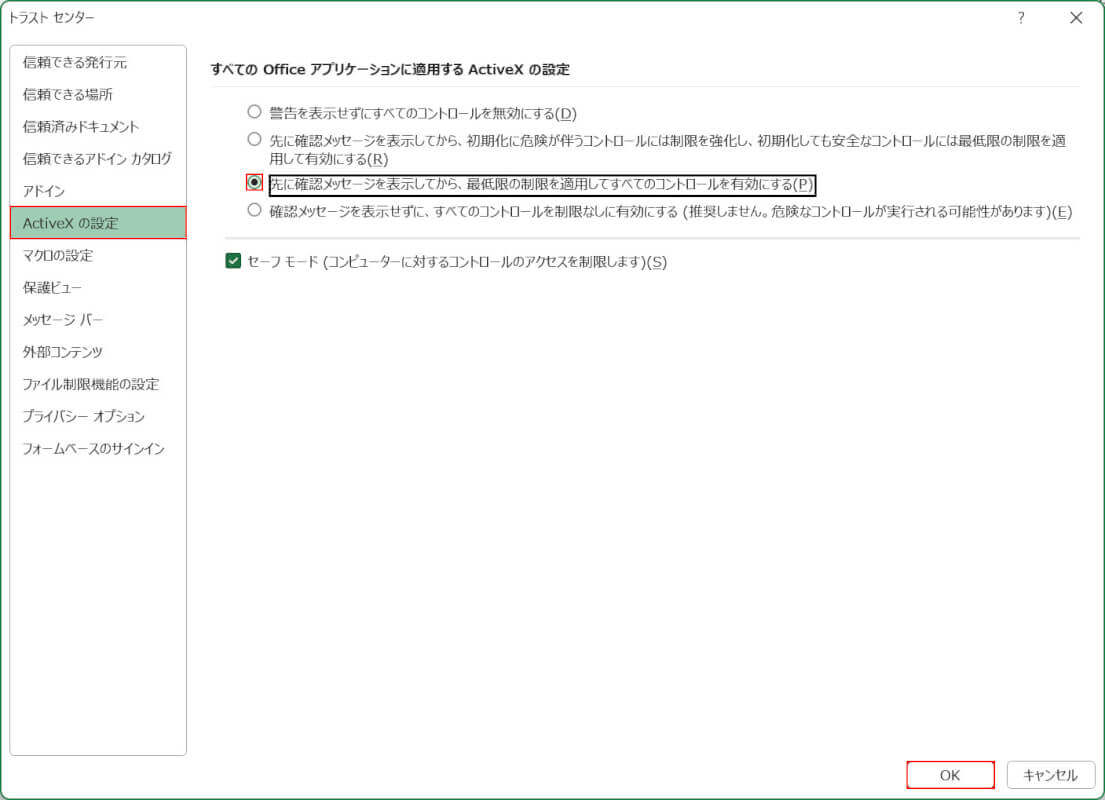Select the radio option ending with (P)

coord(254,183)
